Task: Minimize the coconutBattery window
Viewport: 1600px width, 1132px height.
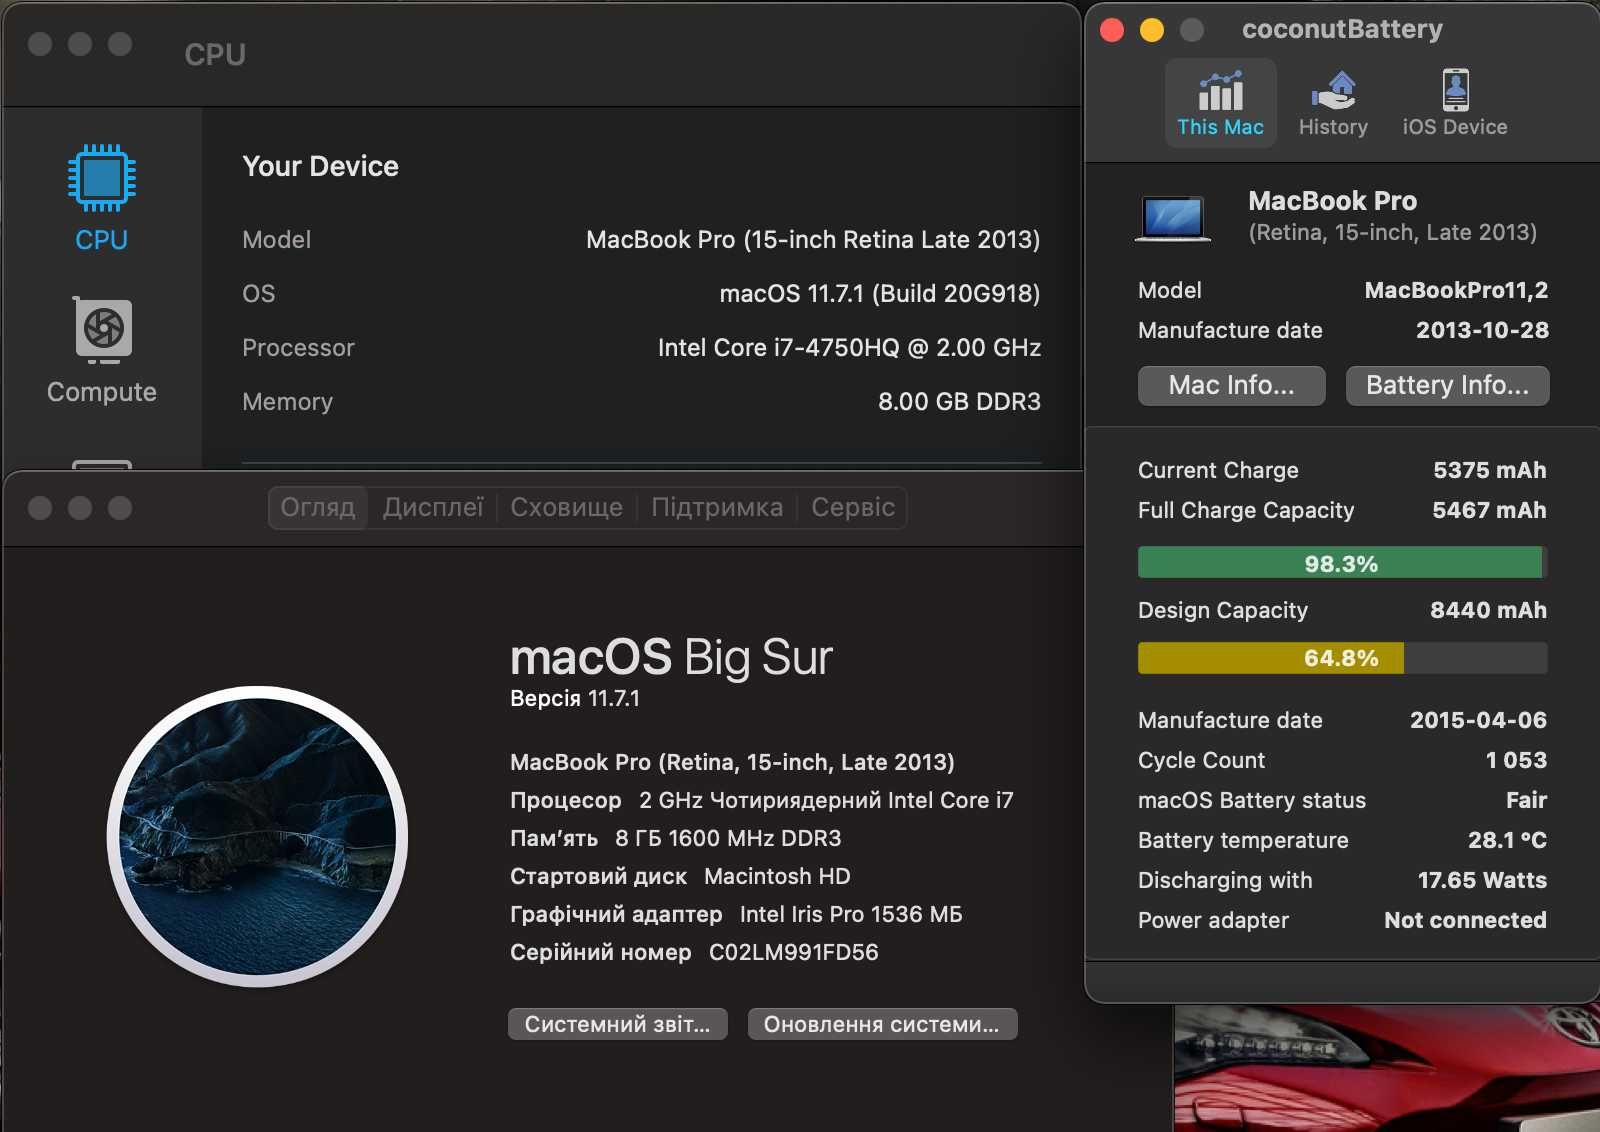Action: point(1152,30)
